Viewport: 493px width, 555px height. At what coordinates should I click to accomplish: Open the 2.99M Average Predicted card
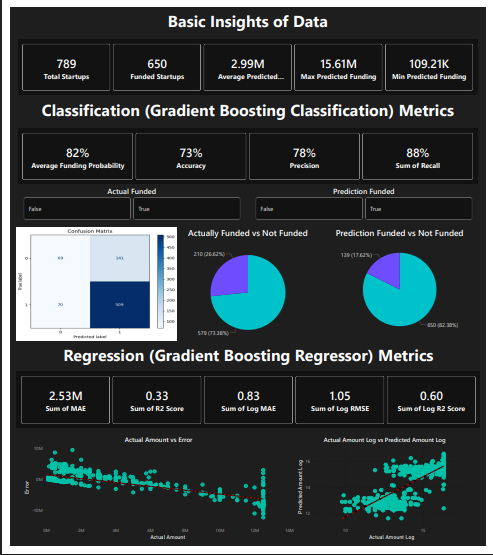pos(247,68)
